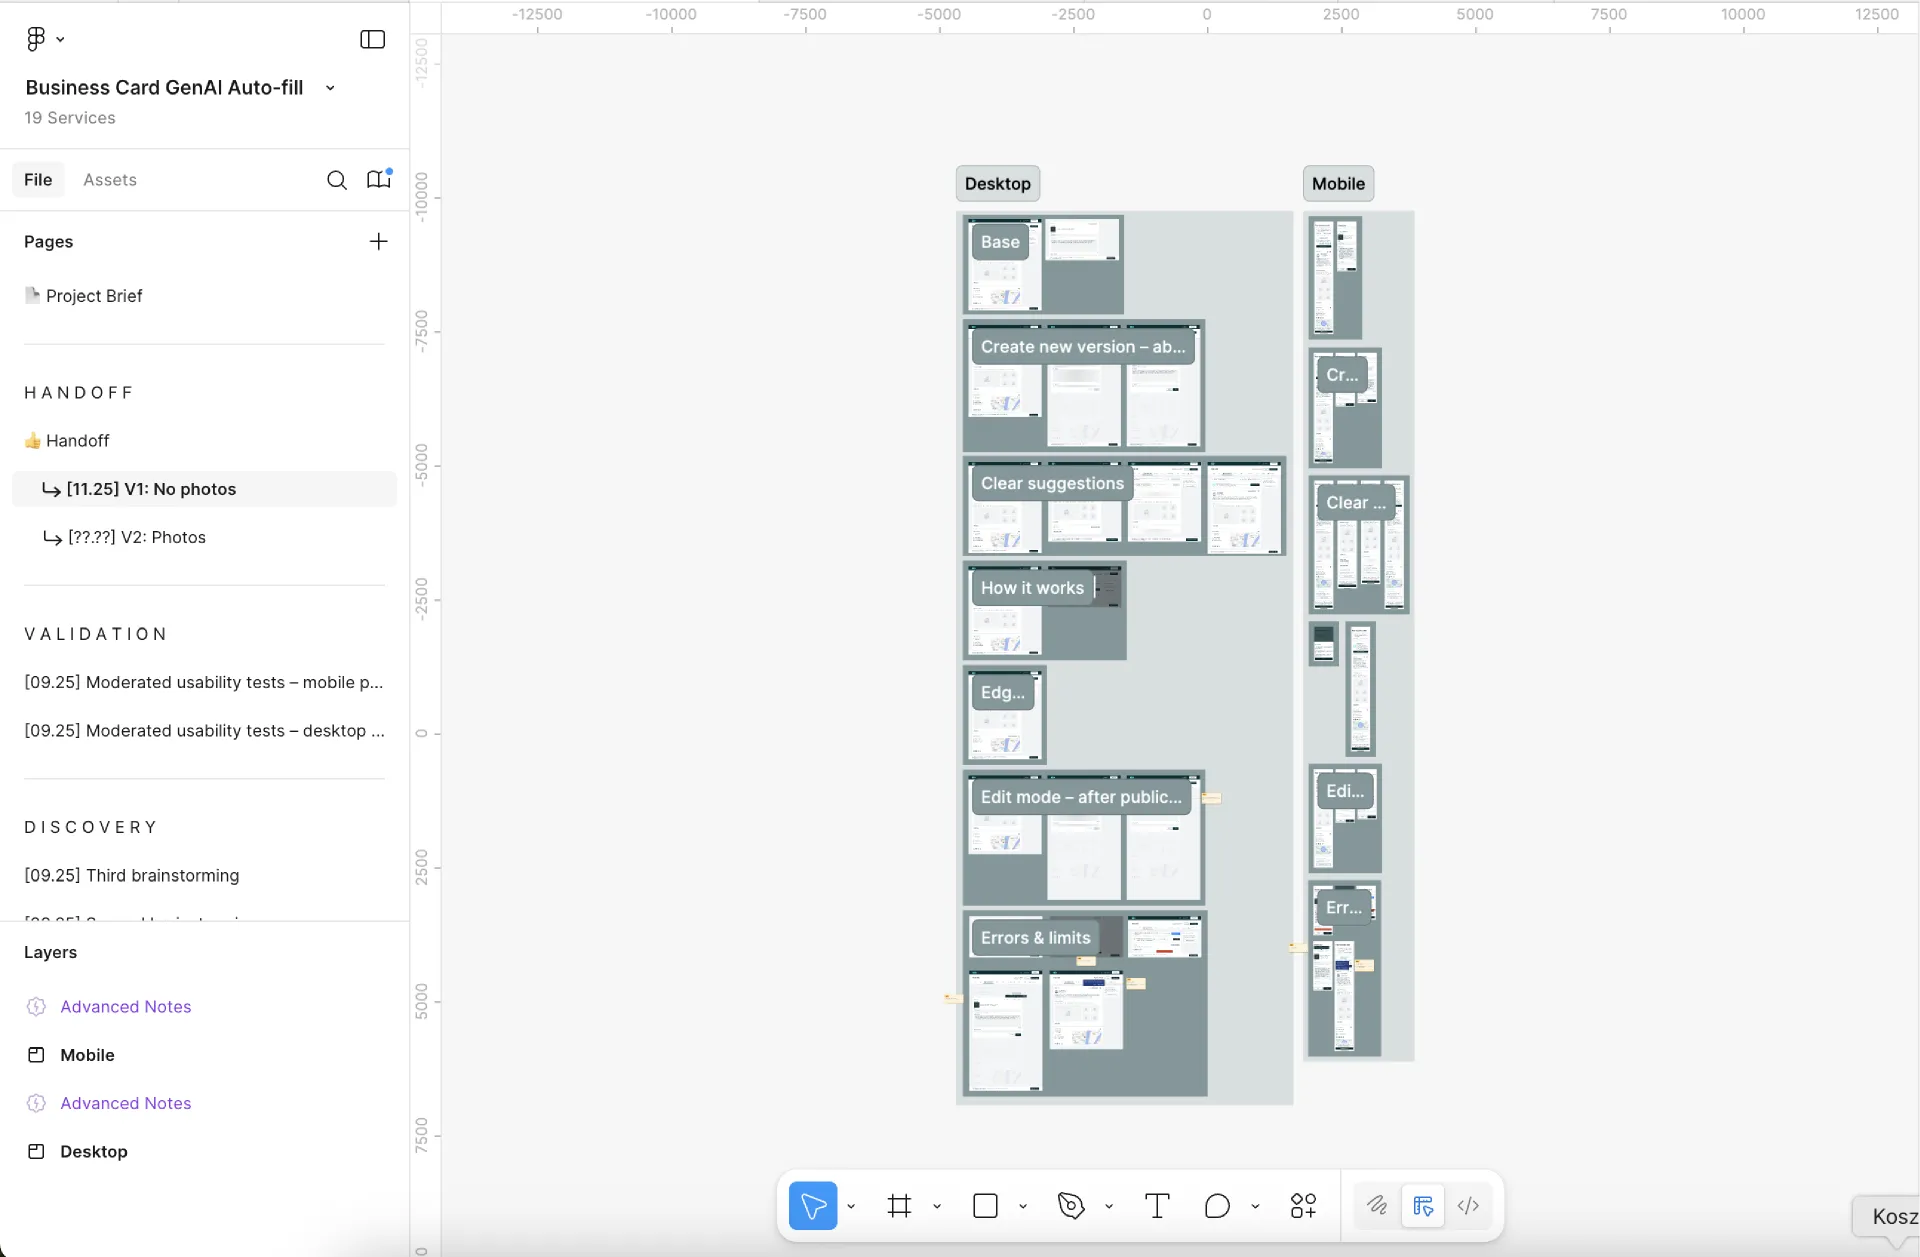Expand the file name dropdown chevron

330,88
